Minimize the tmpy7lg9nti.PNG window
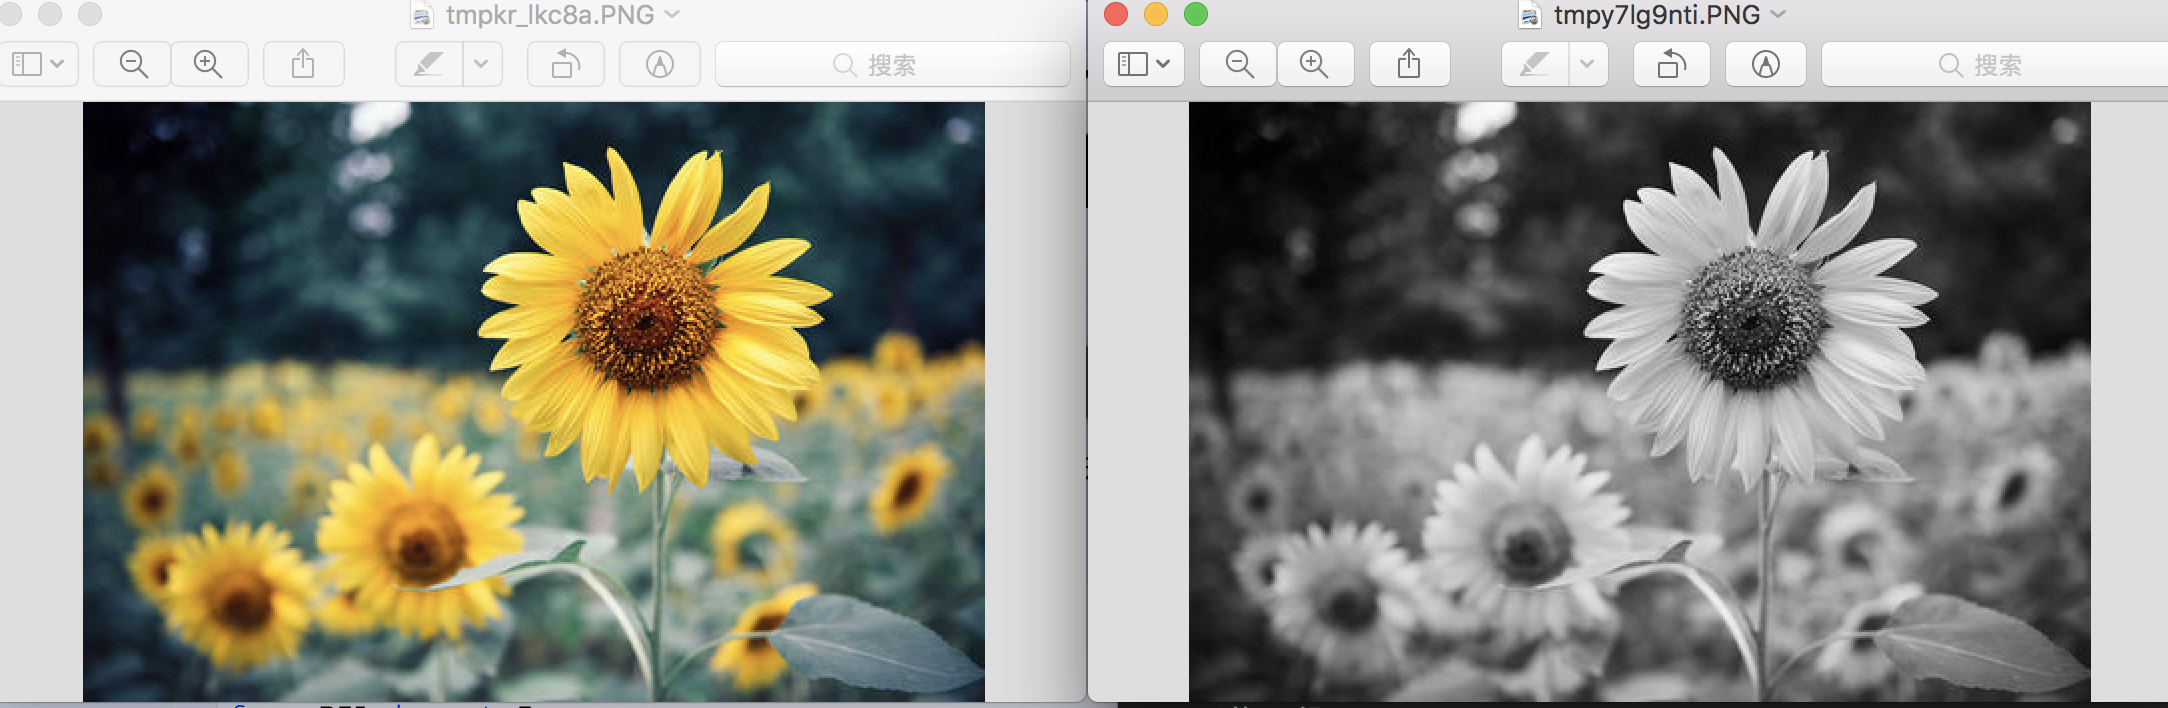Image resolution: width=2168 pixels, height=708 pixels. point(1156,14)
